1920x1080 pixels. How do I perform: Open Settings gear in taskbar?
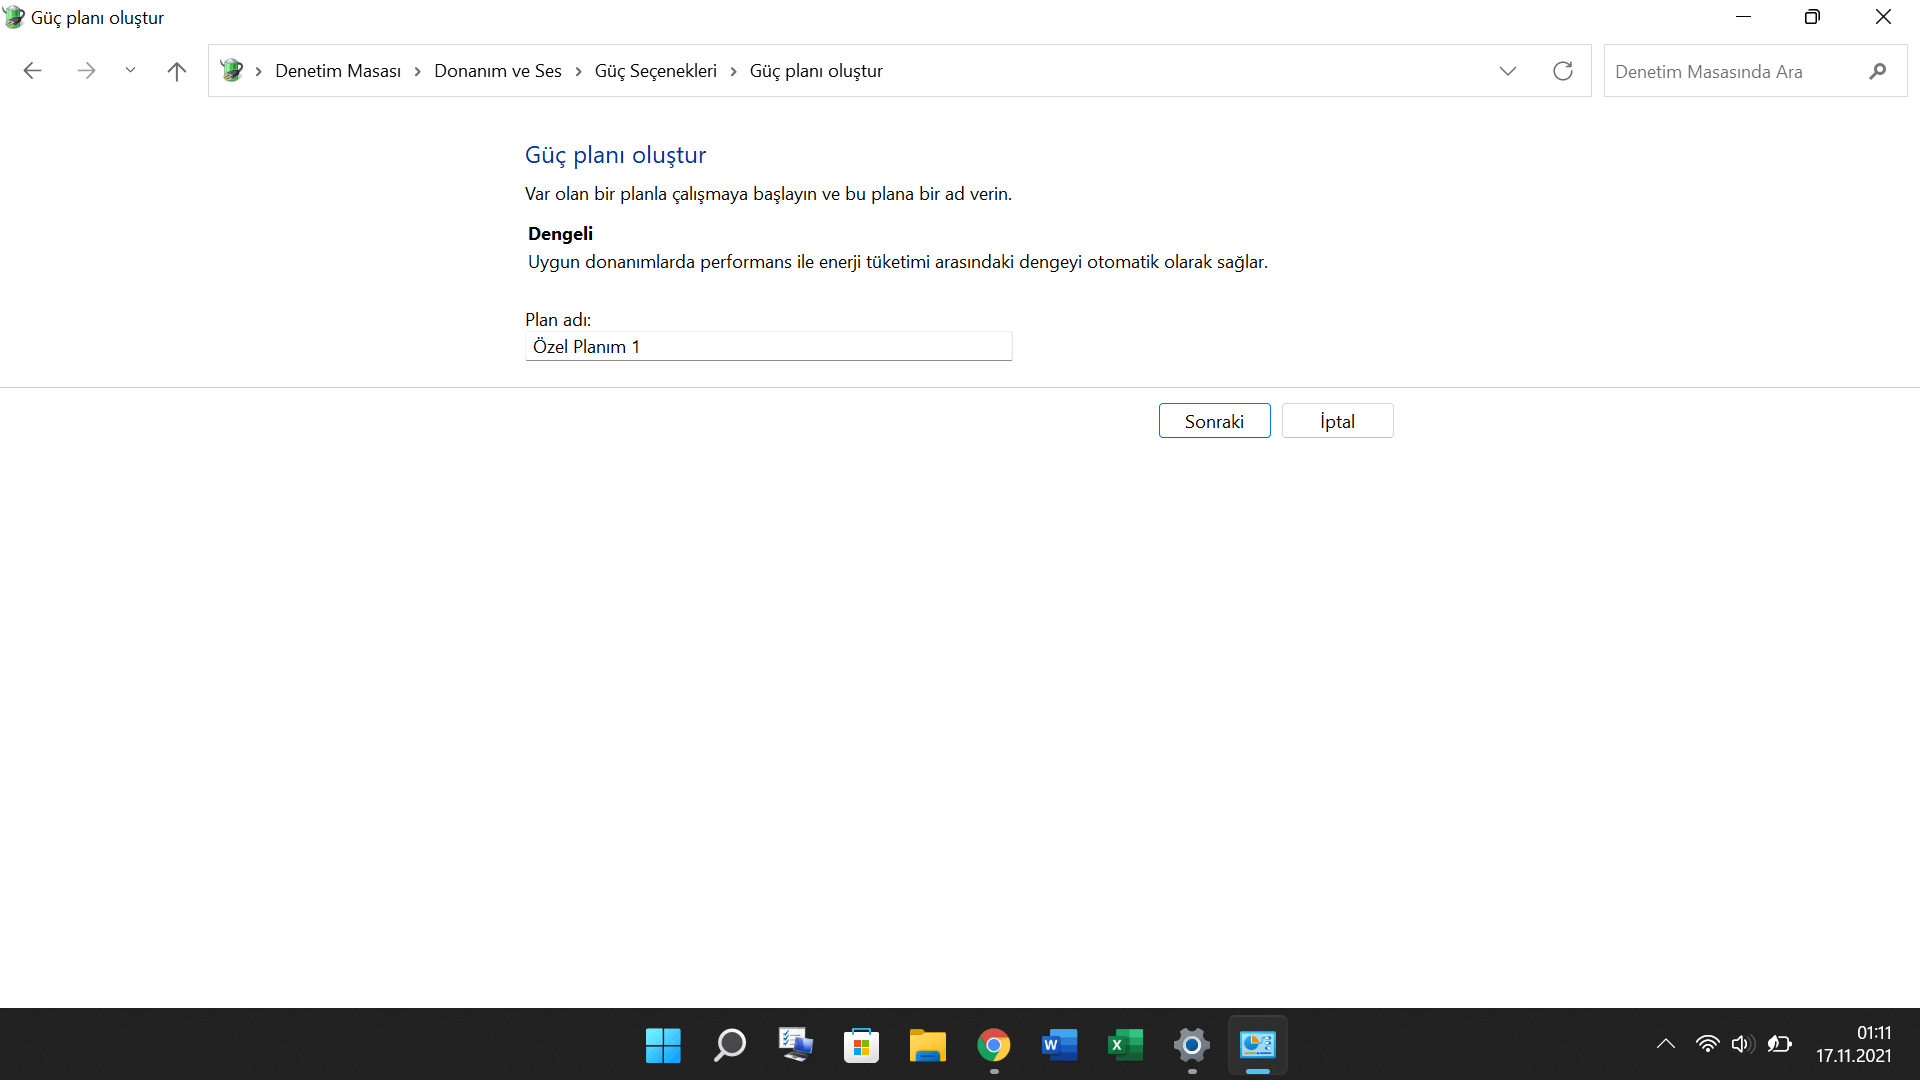tap(1191, 1045)
